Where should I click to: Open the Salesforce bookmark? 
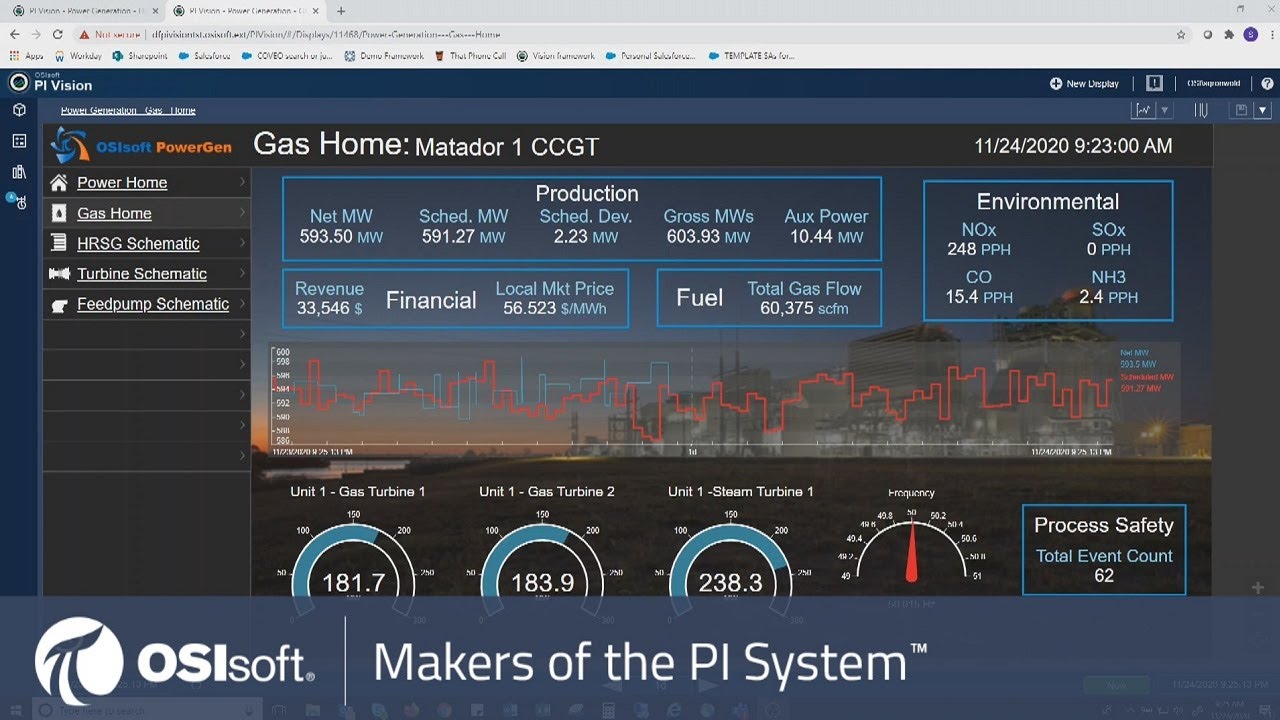pyautogui.click(x=204, y=56)
